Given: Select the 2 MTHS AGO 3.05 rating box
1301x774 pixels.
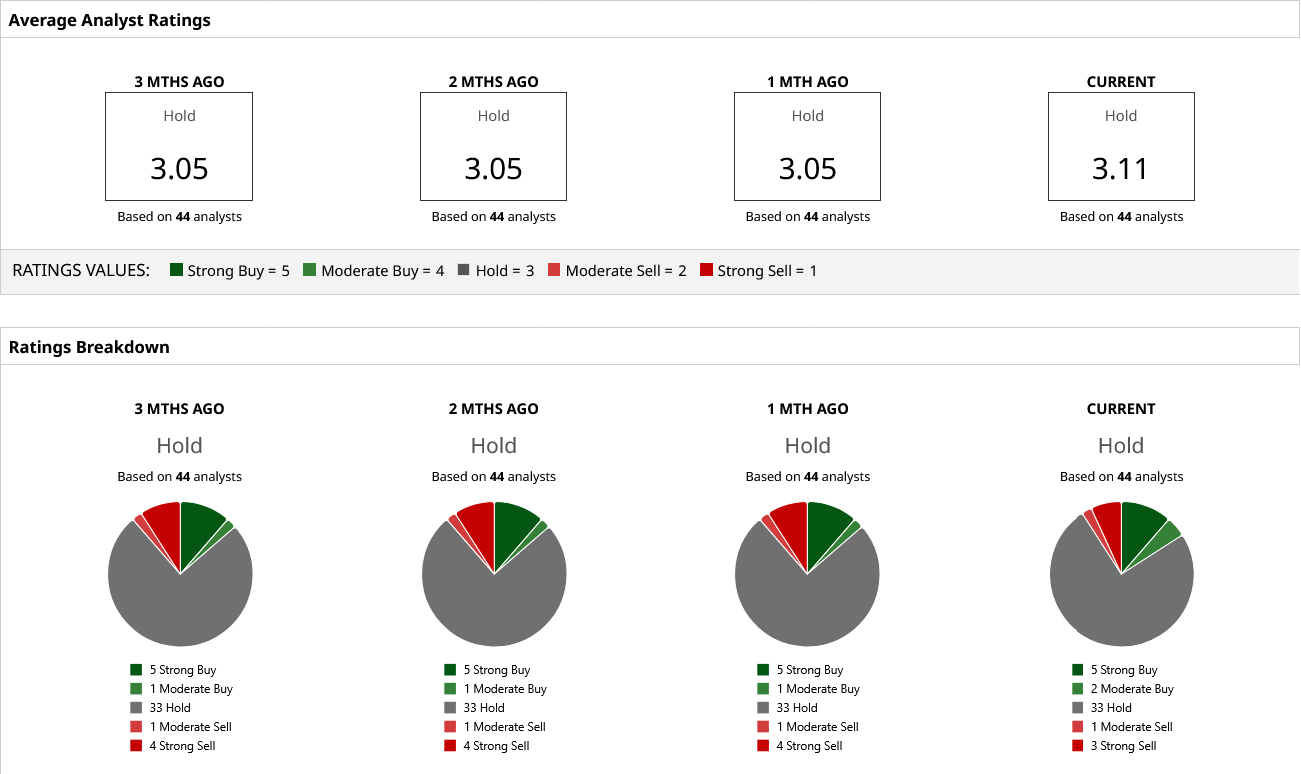Looking at the screenshot, I should click(493, 147).
